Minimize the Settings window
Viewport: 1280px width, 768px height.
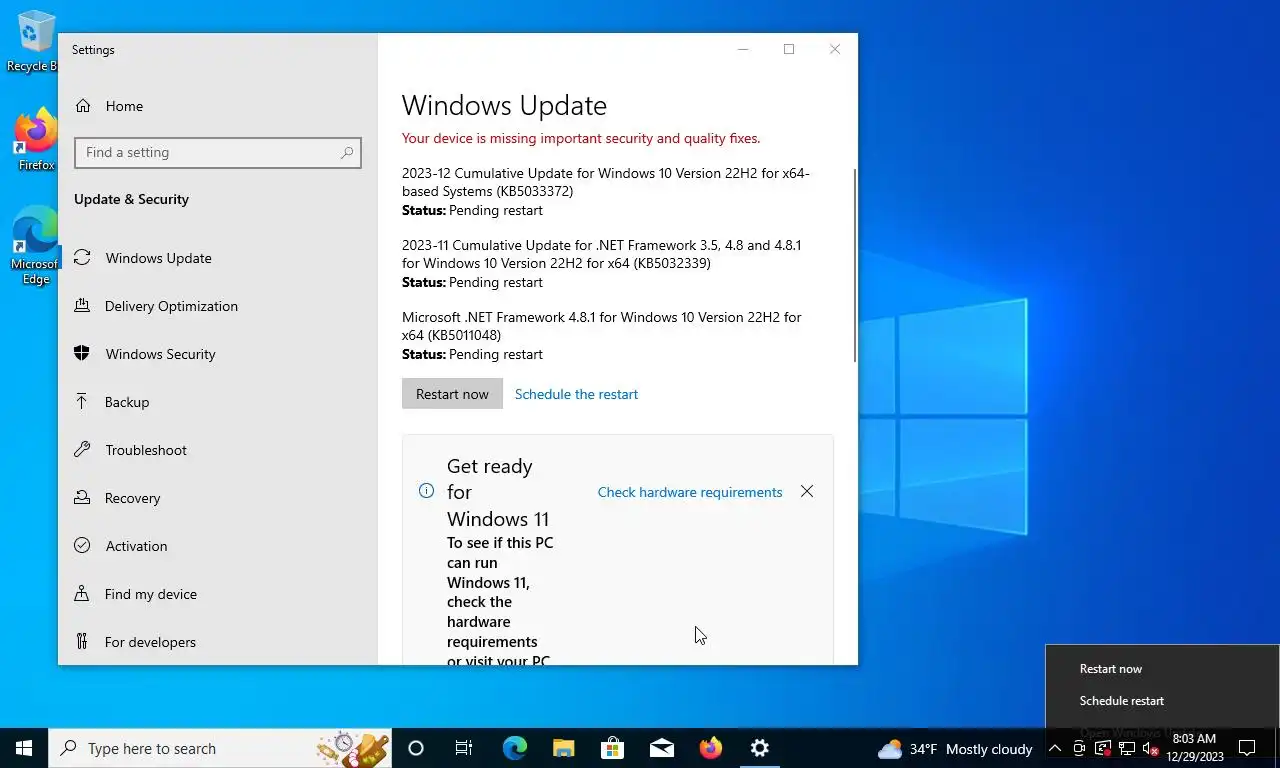743,49
